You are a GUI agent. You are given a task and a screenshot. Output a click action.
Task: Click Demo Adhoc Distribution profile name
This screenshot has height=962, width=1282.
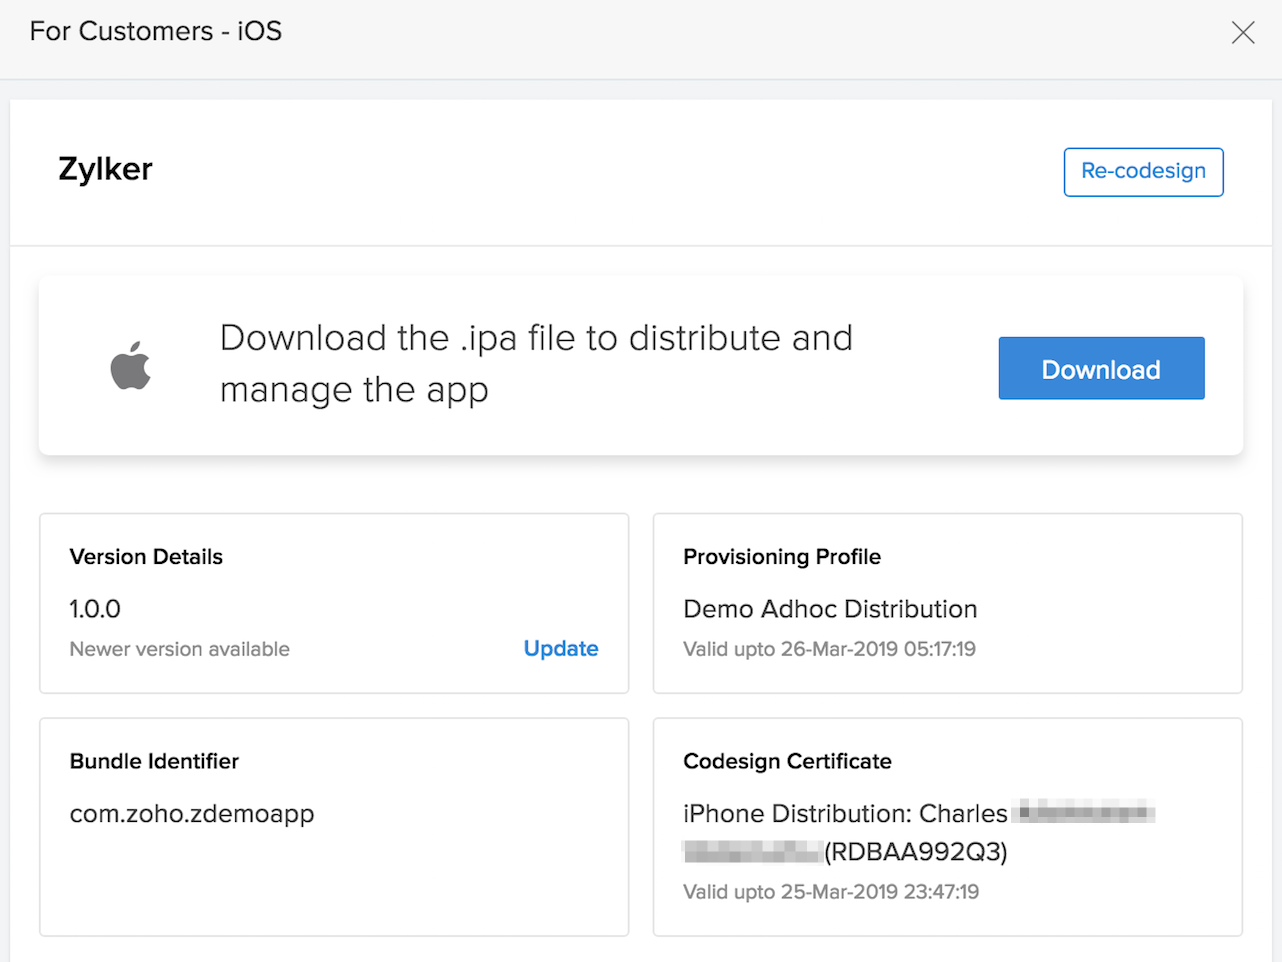click(x=830, y=609)
